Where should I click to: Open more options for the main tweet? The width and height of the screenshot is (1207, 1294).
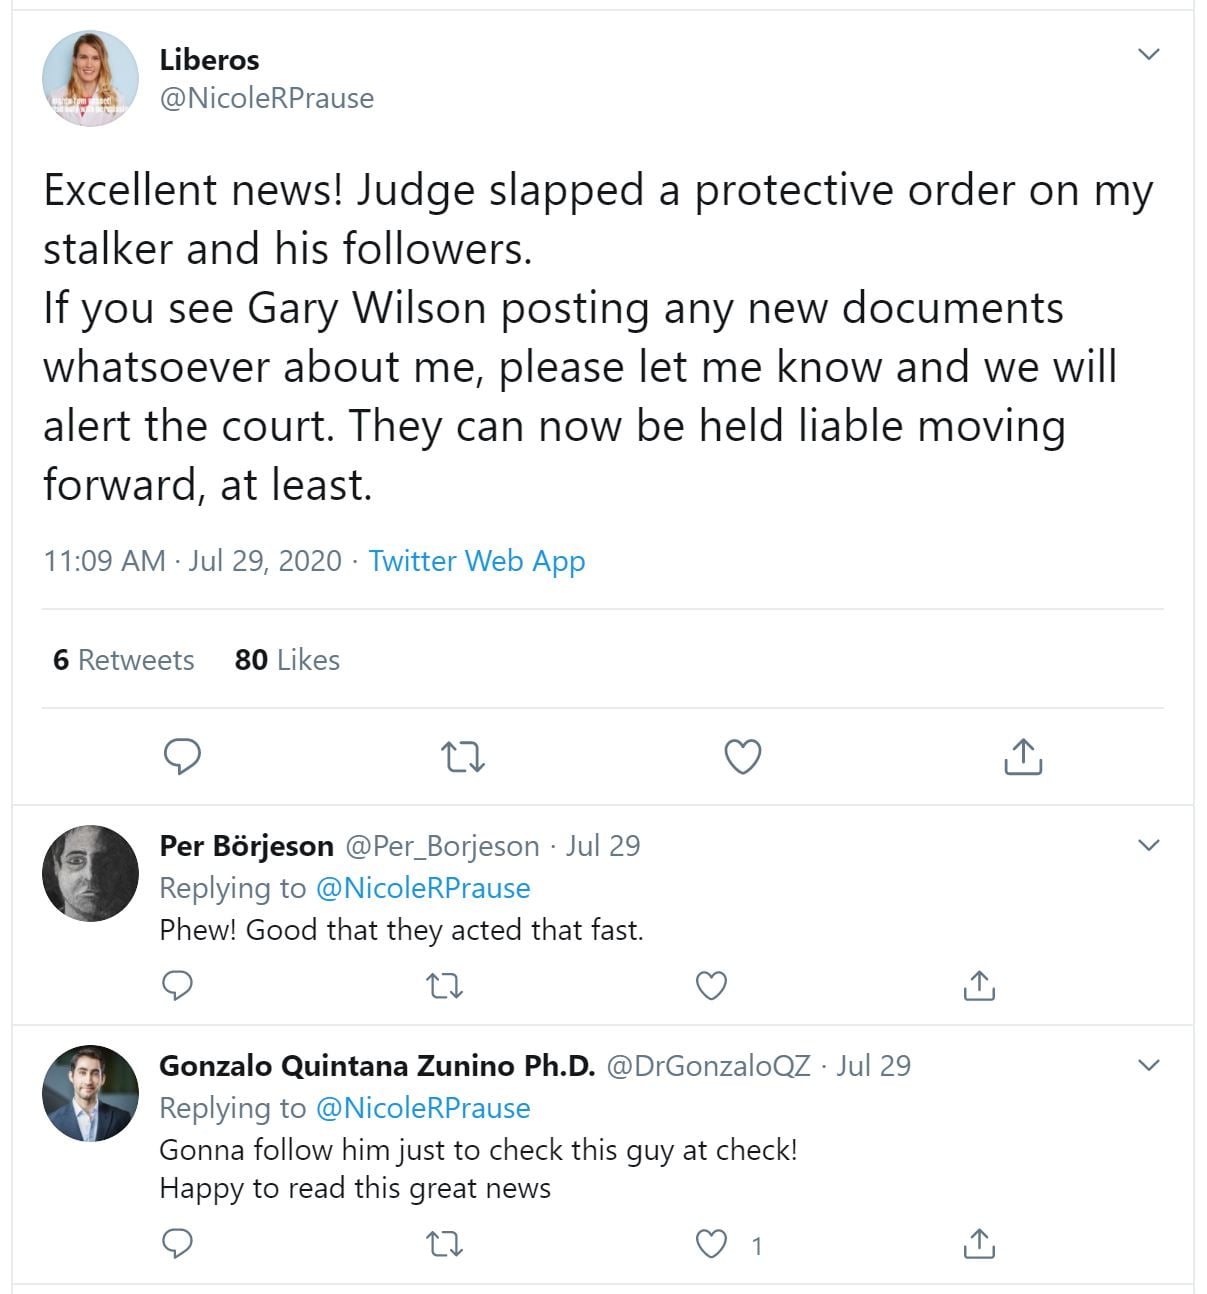click(1149, 54)
